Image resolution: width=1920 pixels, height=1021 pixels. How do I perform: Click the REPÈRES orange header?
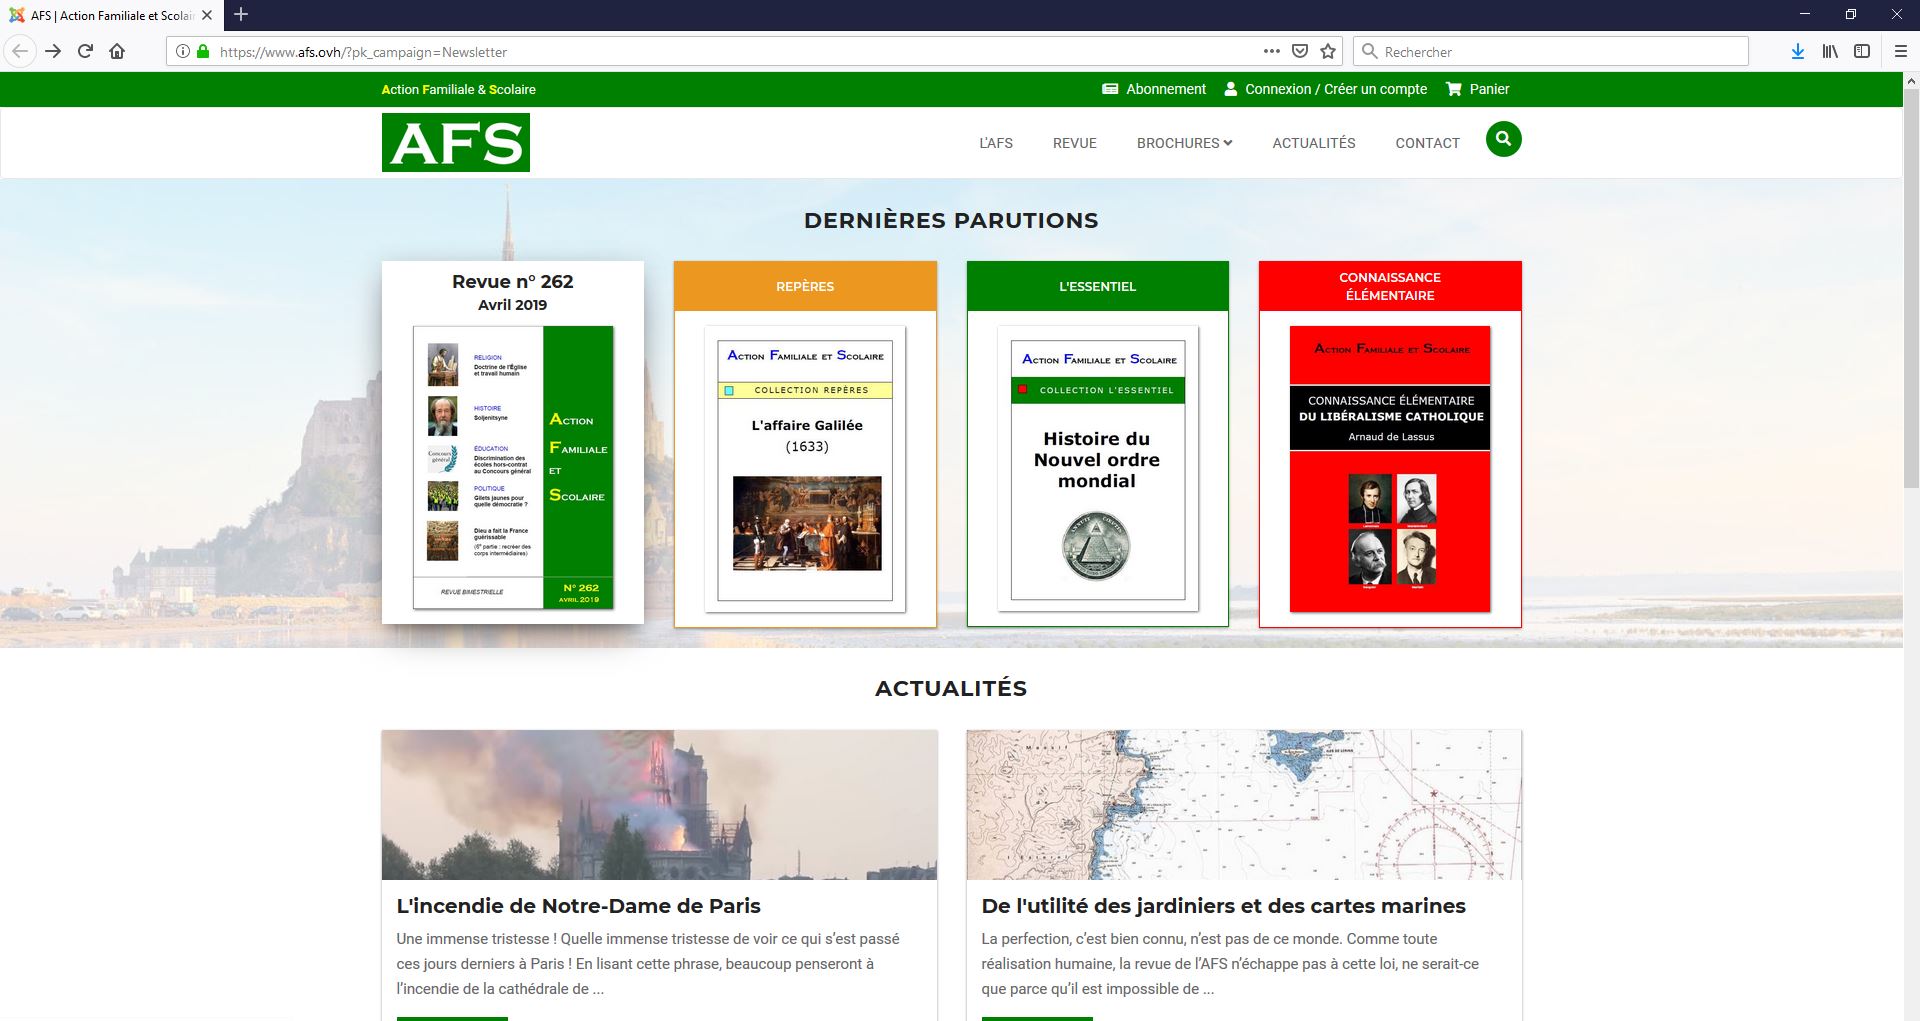coord(805,286)
